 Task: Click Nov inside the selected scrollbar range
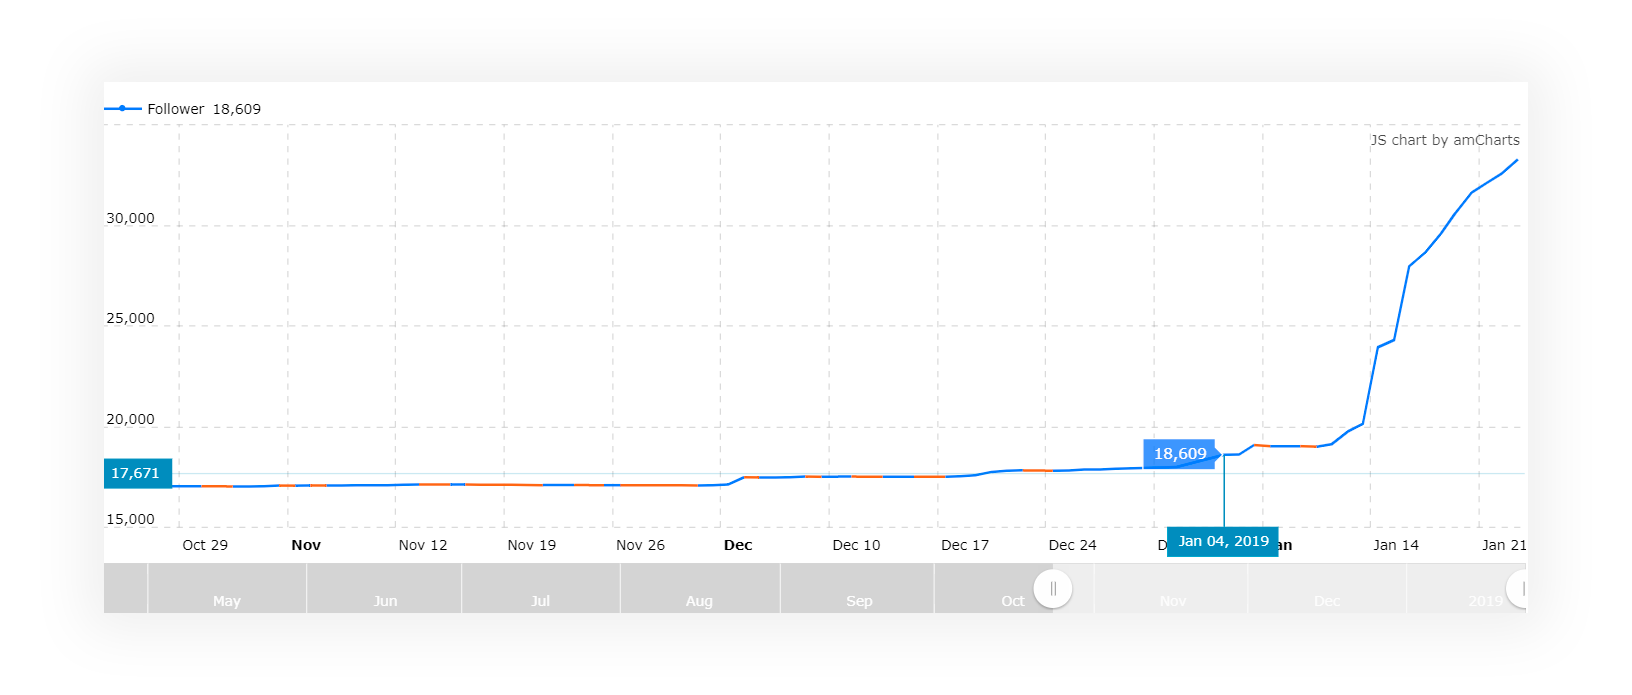point(1173,601)
